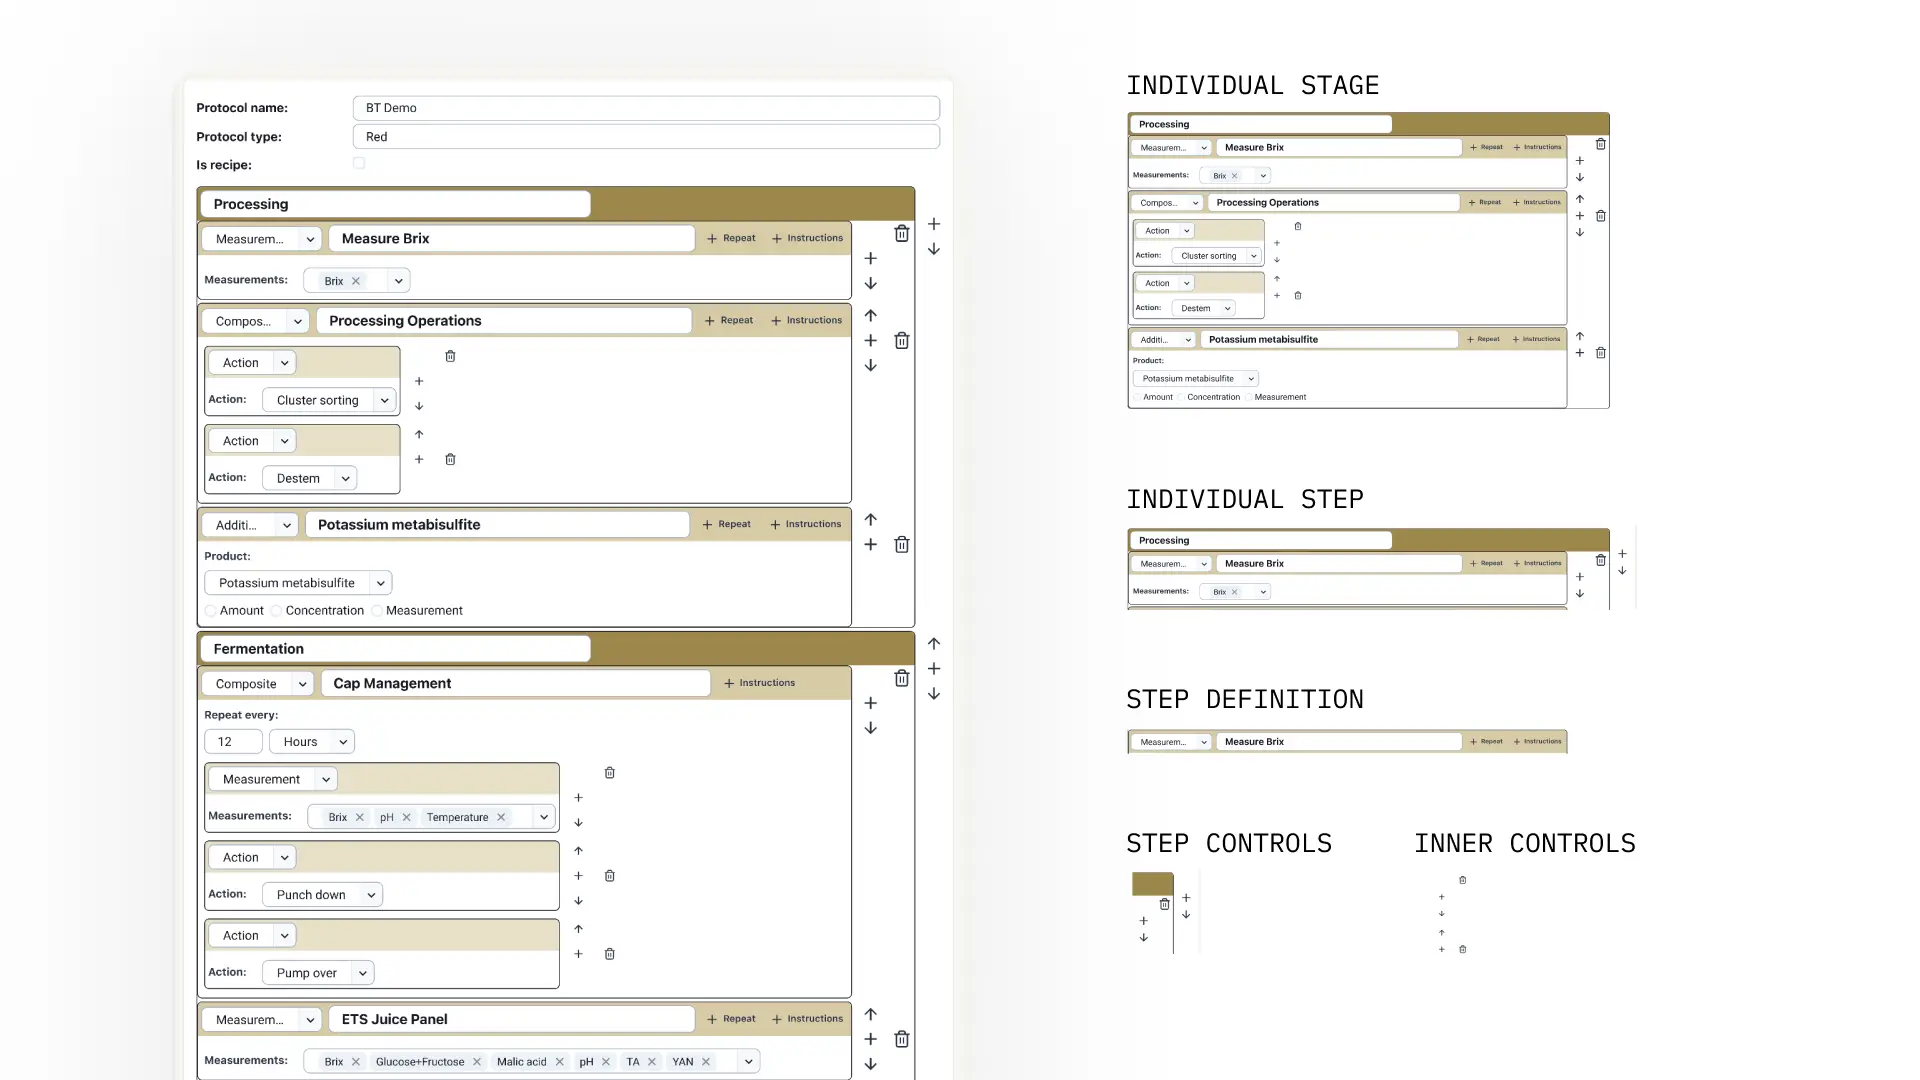Enable the Repeat option on Cap Management step
This screenshot has width=1920, height=1080.
(x=732, y=682)
